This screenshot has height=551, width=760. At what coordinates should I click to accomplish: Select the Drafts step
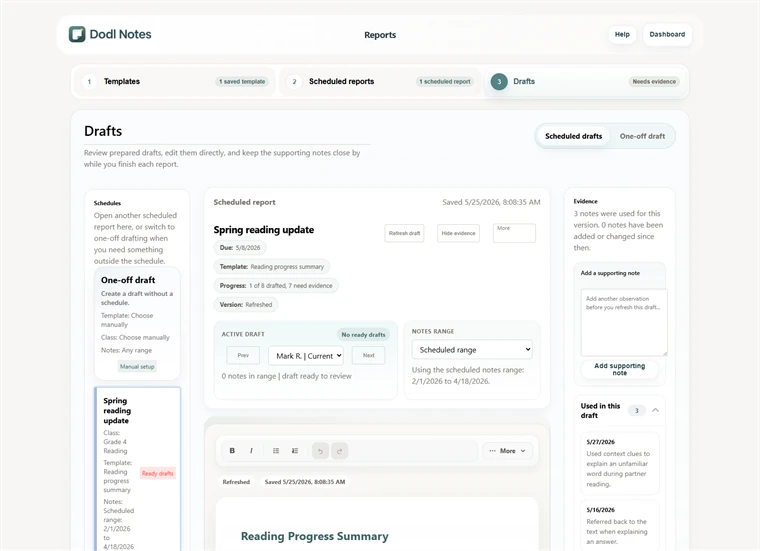586,81
